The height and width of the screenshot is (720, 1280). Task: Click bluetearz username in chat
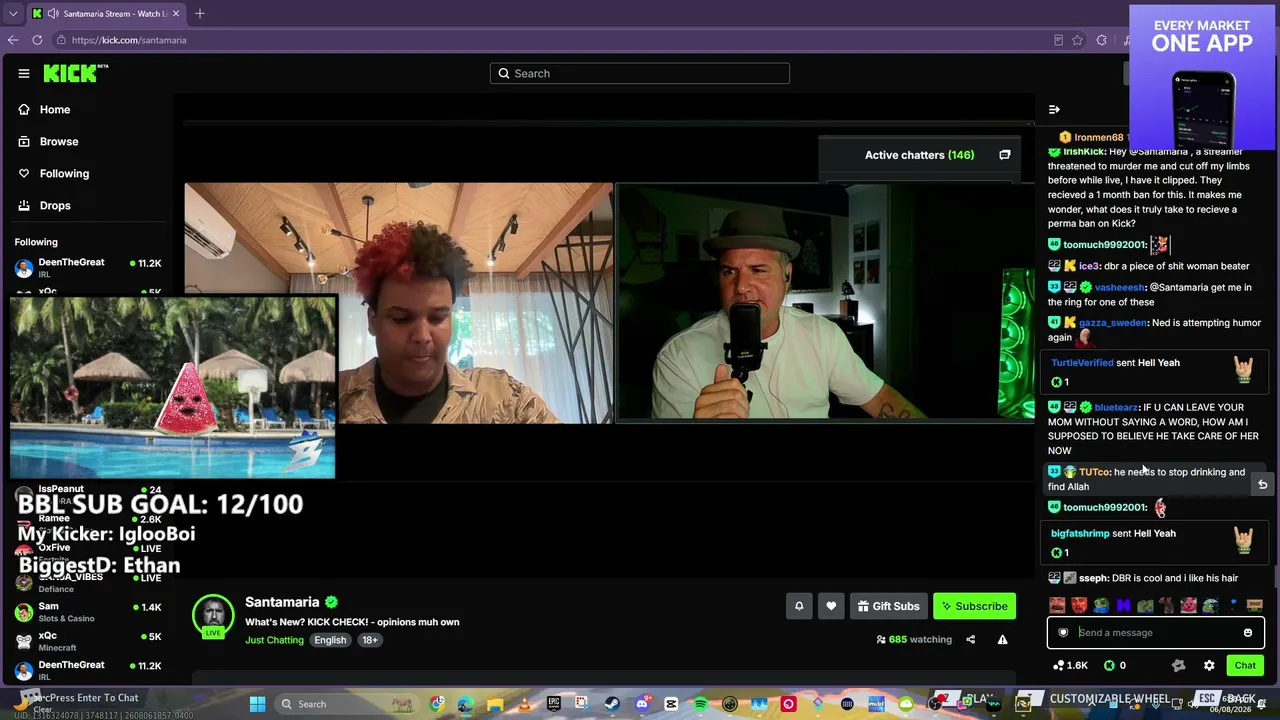click(1116, 408)
